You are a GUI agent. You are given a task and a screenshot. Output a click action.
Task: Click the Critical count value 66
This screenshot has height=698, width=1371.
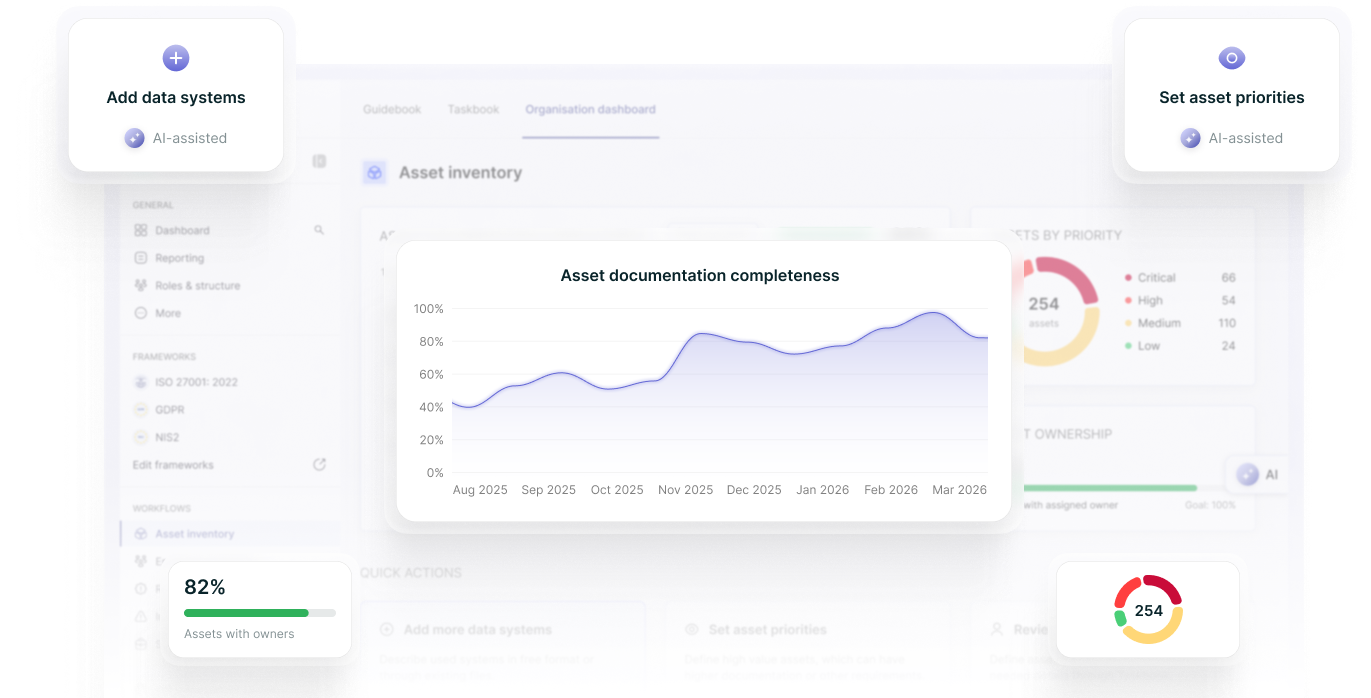pyautogui.click(x=1229, y=278)
